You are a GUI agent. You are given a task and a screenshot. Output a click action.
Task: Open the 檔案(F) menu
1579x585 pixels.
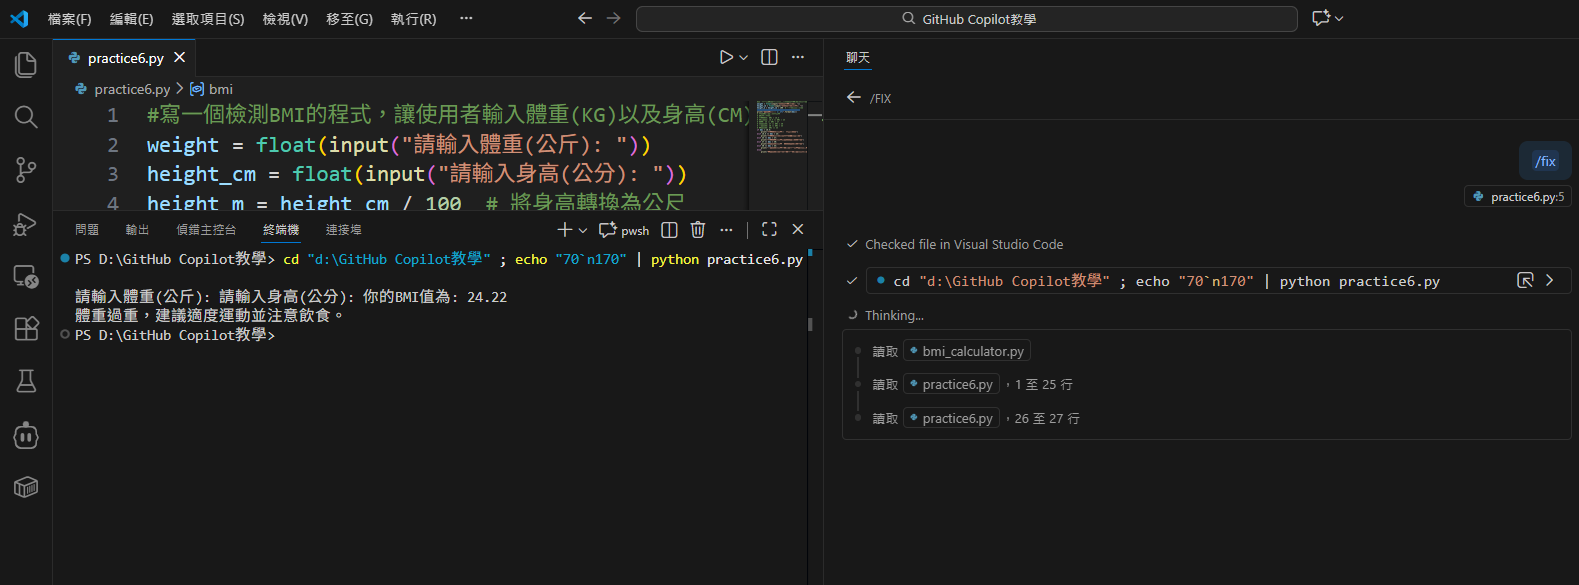coord(69,19)
